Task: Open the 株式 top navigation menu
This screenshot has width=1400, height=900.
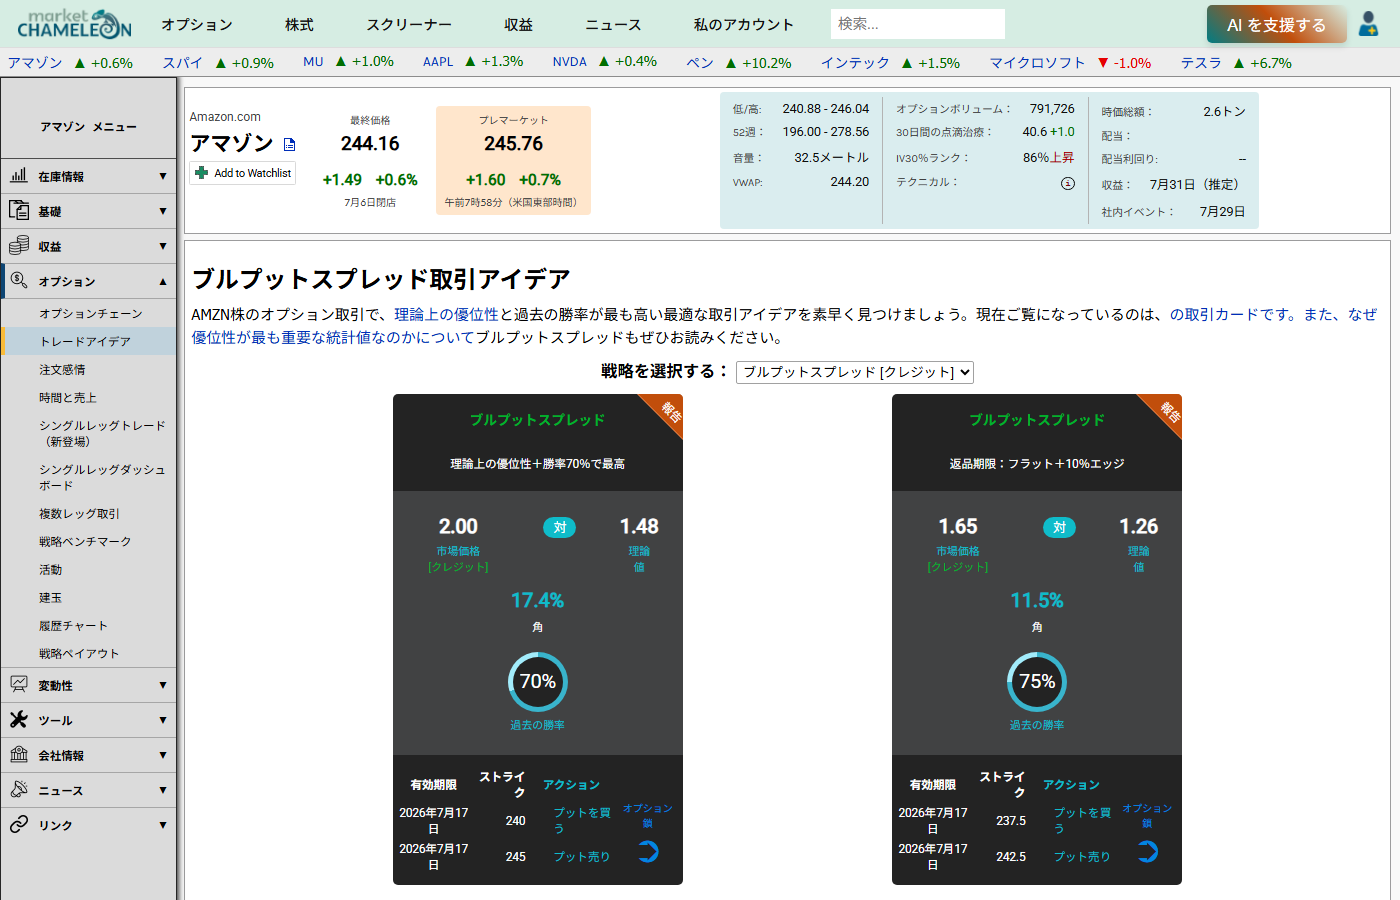Action: pos(299,24)
